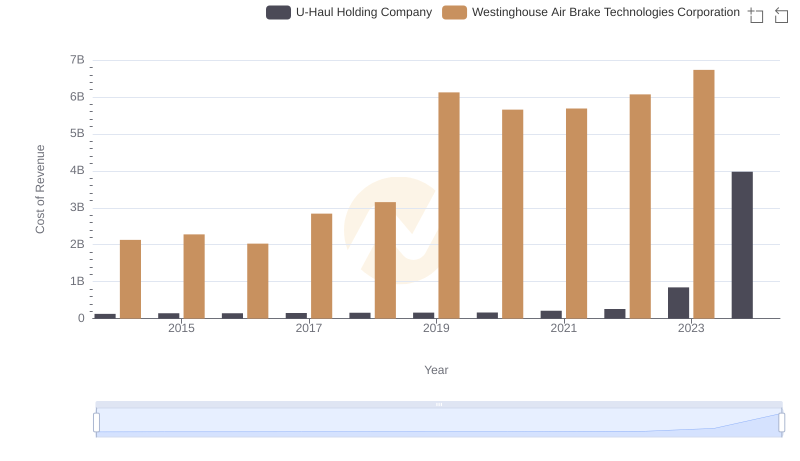Click the zoom reset restore icon
Viewport: 800px width, 461px height.
[781, 15]
